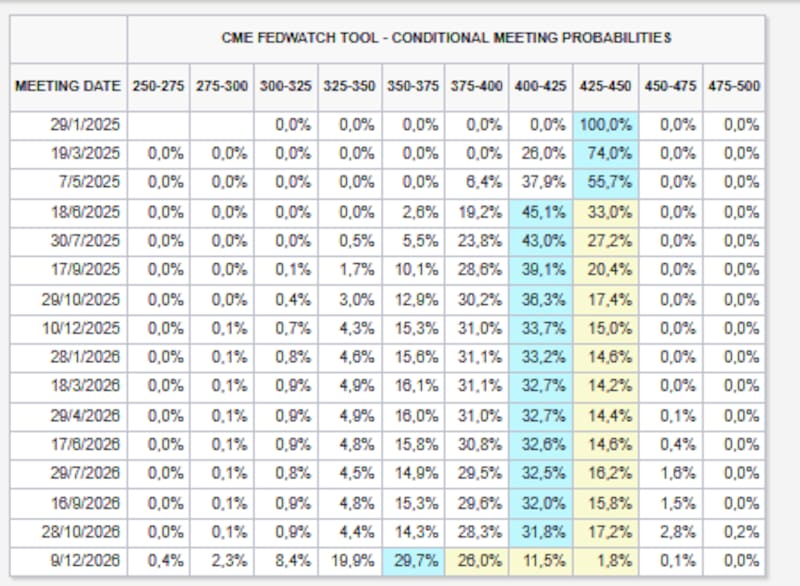This screenshot has height=586, width=800.
Task: Click the 350-375 column header
Action: tap(412, 87)
